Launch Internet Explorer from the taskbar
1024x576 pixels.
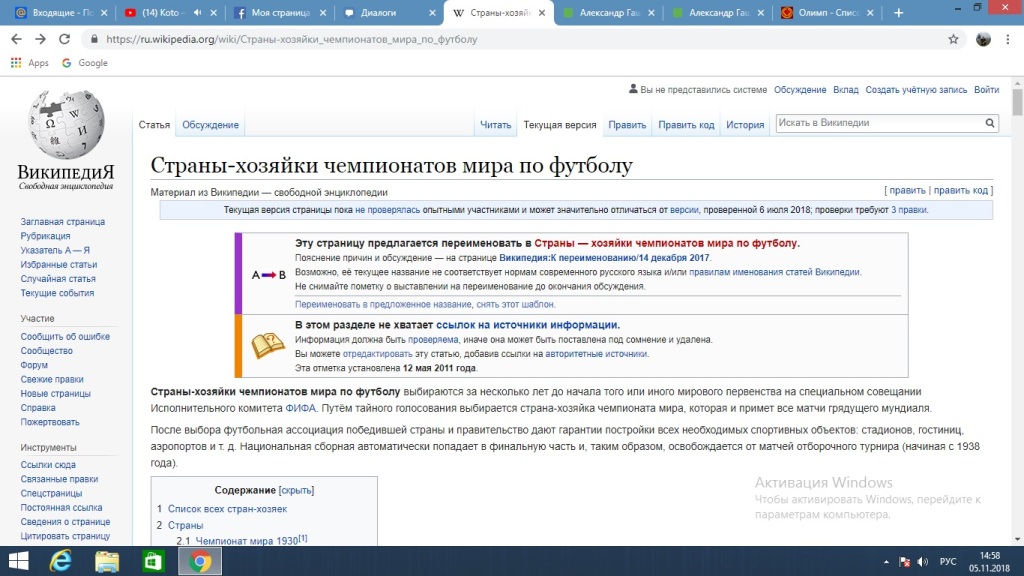(61, 561)
